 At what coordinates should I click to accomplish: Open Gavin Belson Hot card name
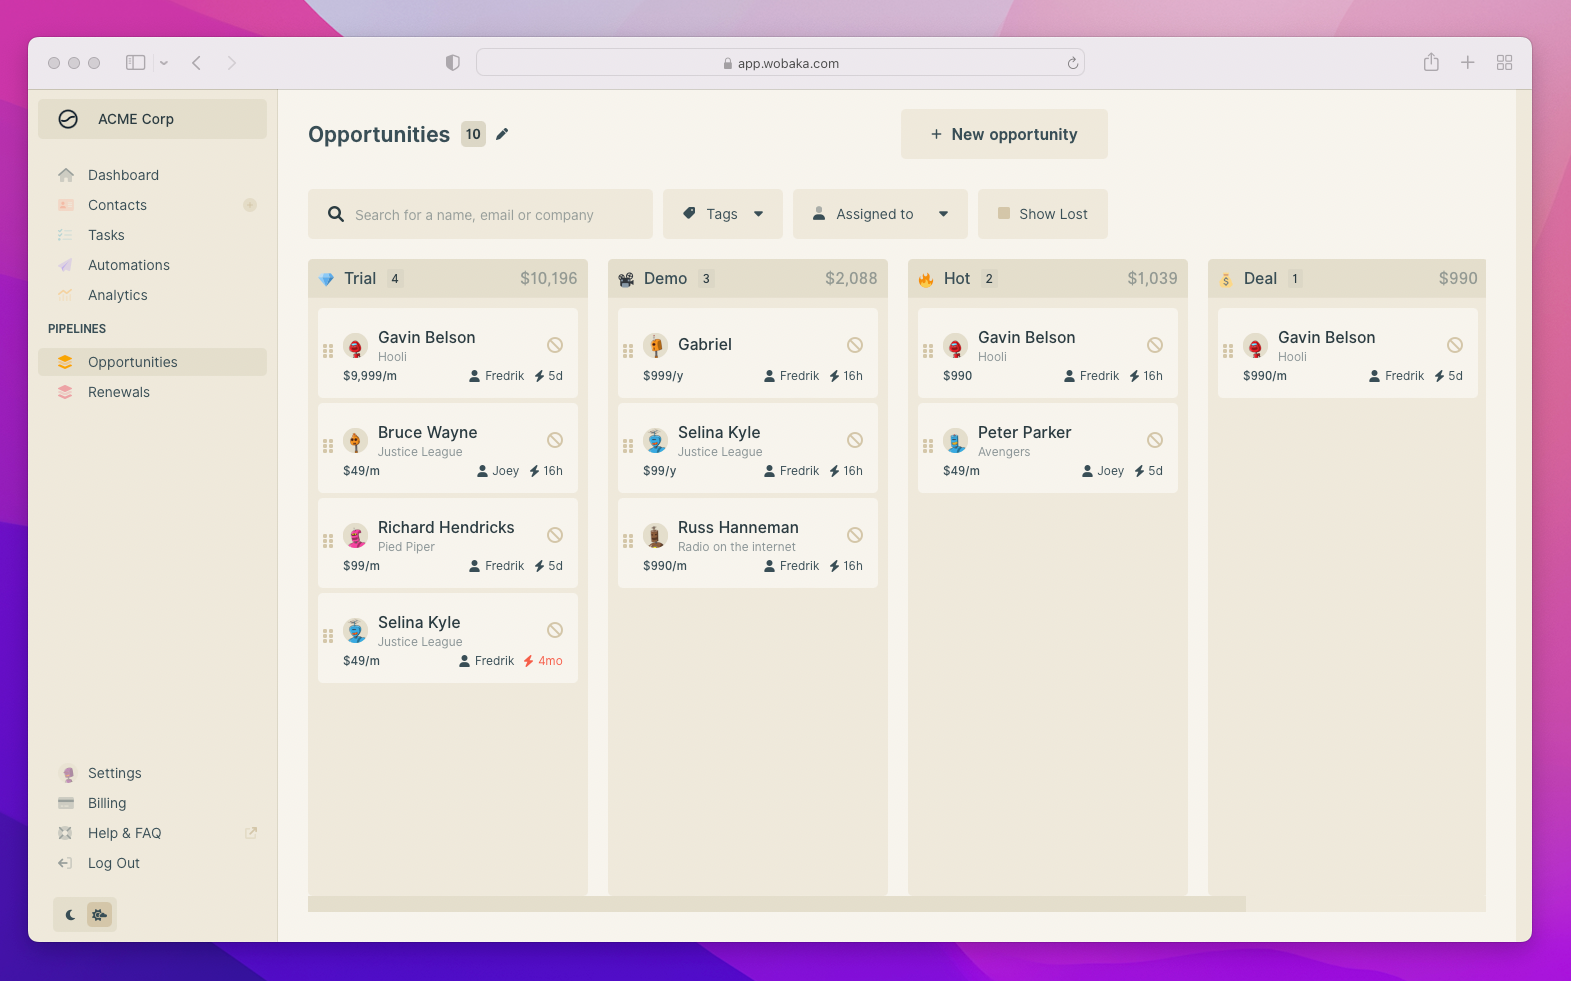[1026, 337]
